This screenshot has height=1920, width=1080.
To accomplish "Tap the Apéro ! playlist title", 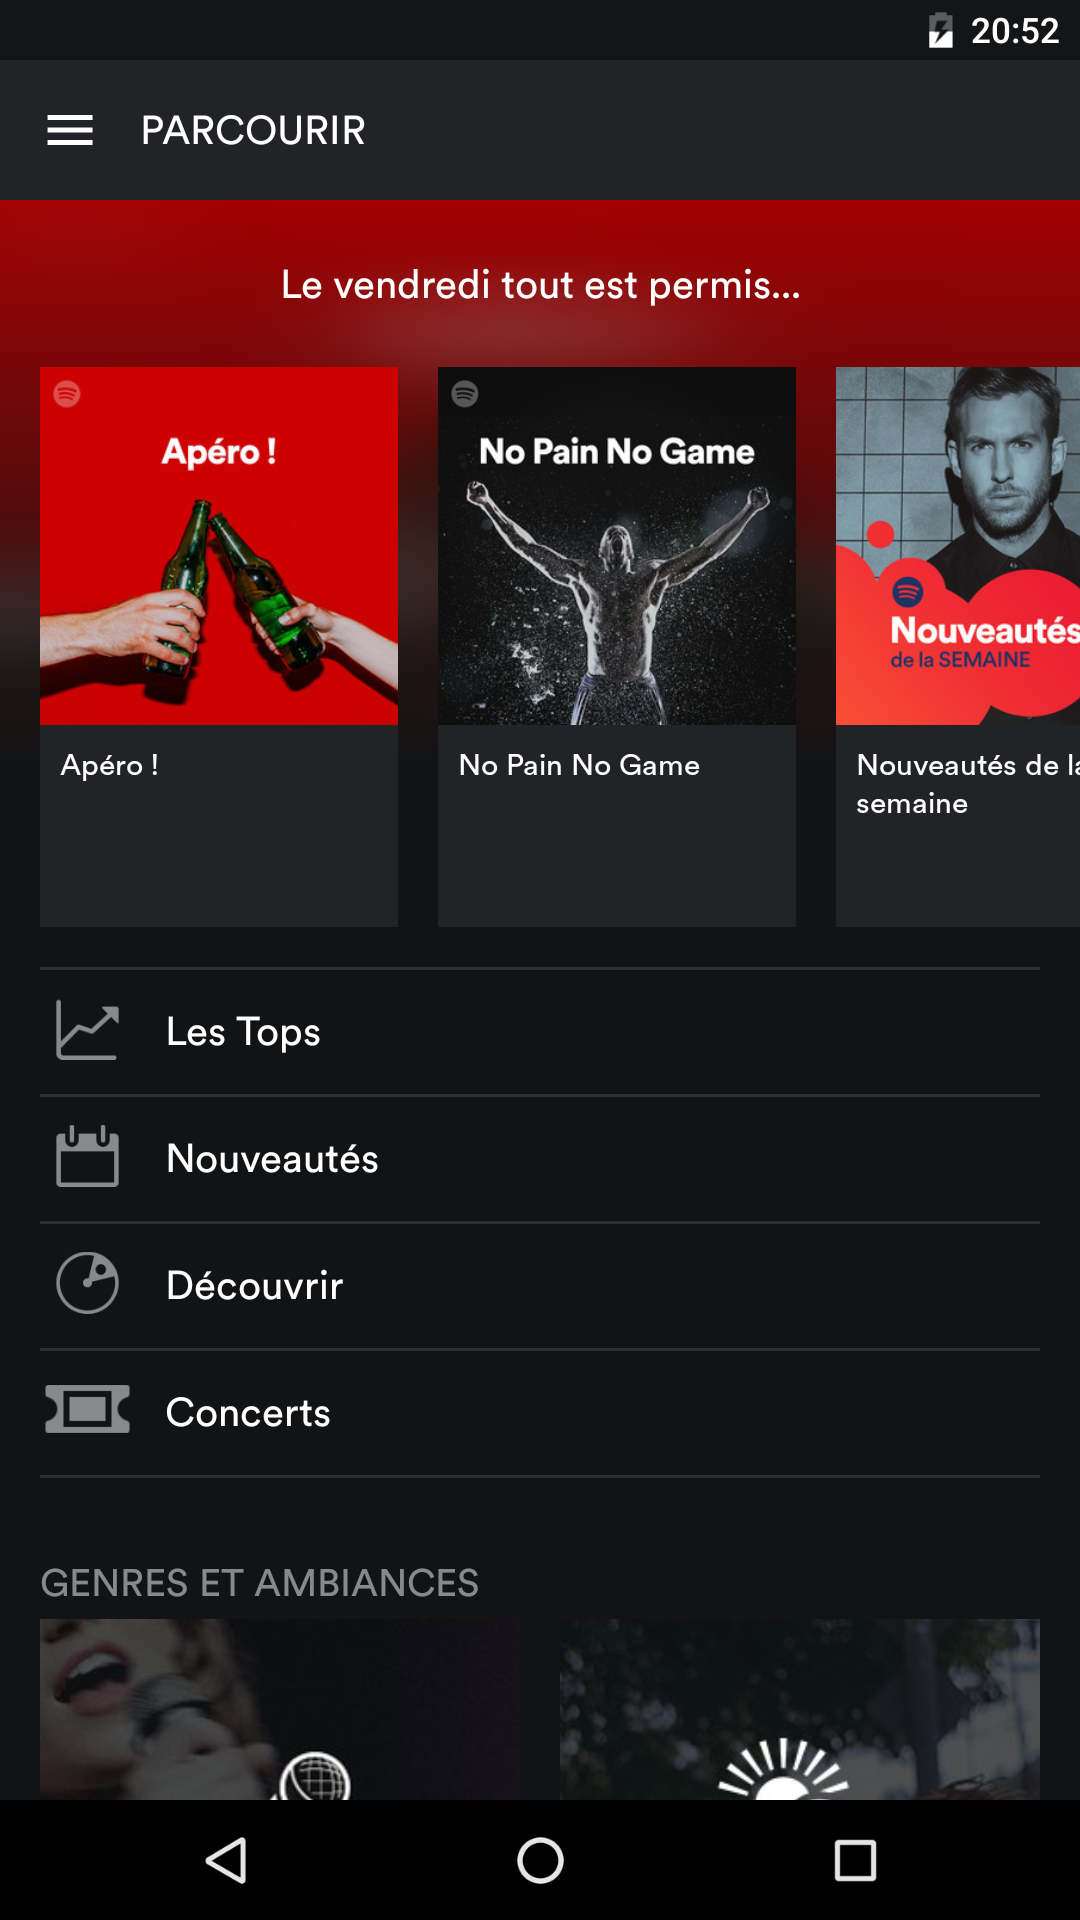I will (x=110, y=766).
